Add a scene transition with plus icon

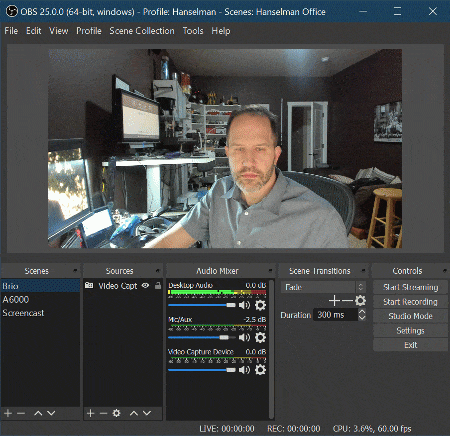pyautogui.click(x=334, y=301)
